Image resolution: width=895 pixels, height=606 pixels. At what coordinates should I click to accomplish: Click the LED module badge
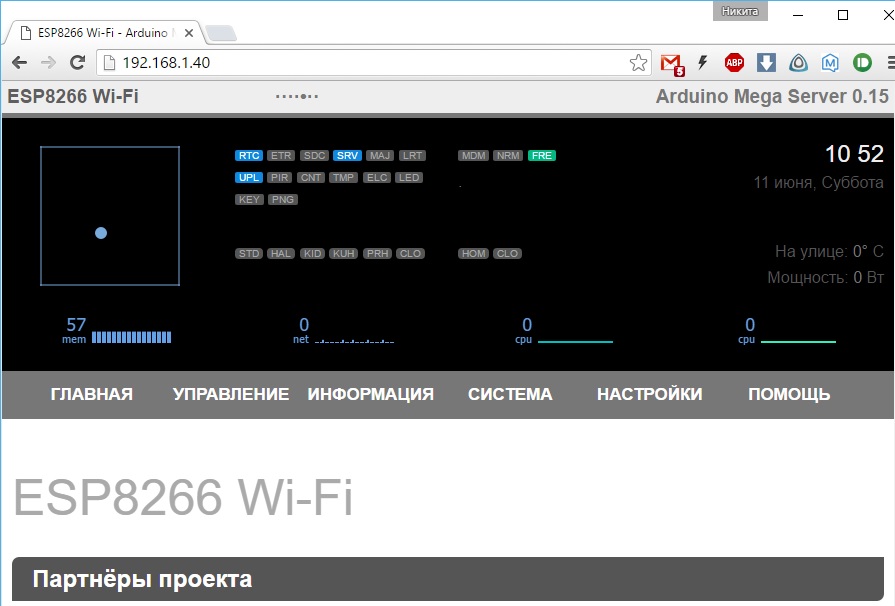409,177
